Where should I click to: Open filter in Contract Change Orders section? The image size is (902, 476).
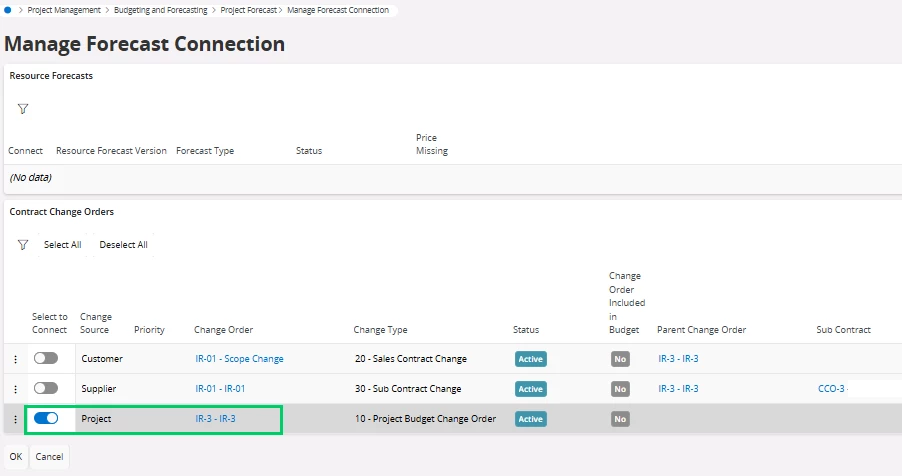pyautogui.click(x=23, y=244)
